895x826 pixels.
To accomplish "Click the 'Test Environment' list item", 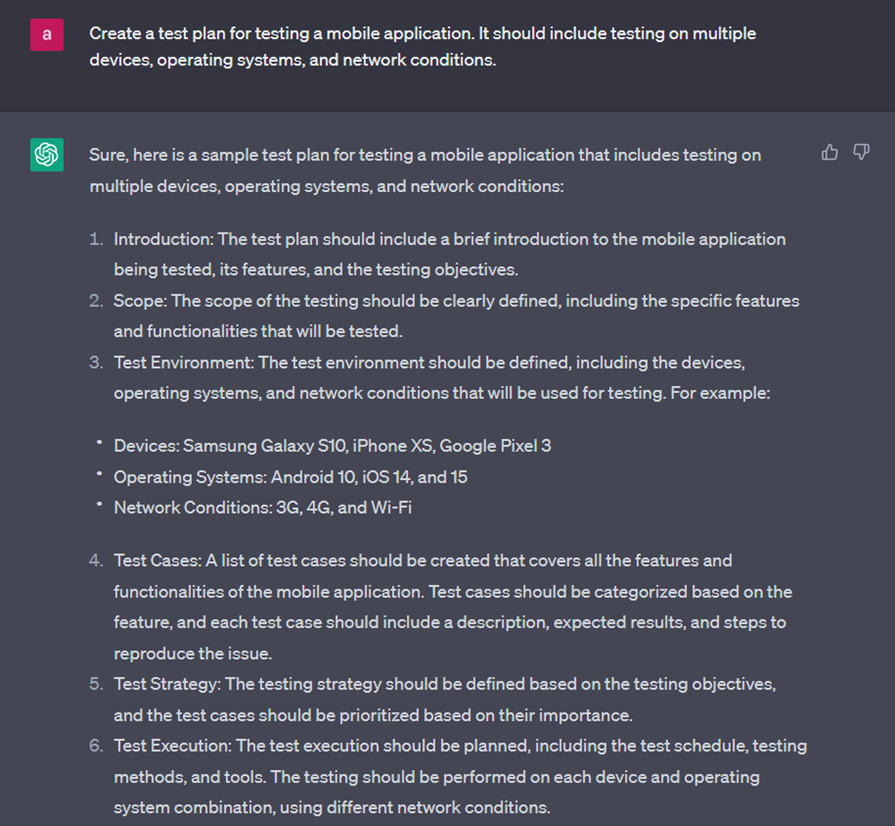I will pos(442,377).
